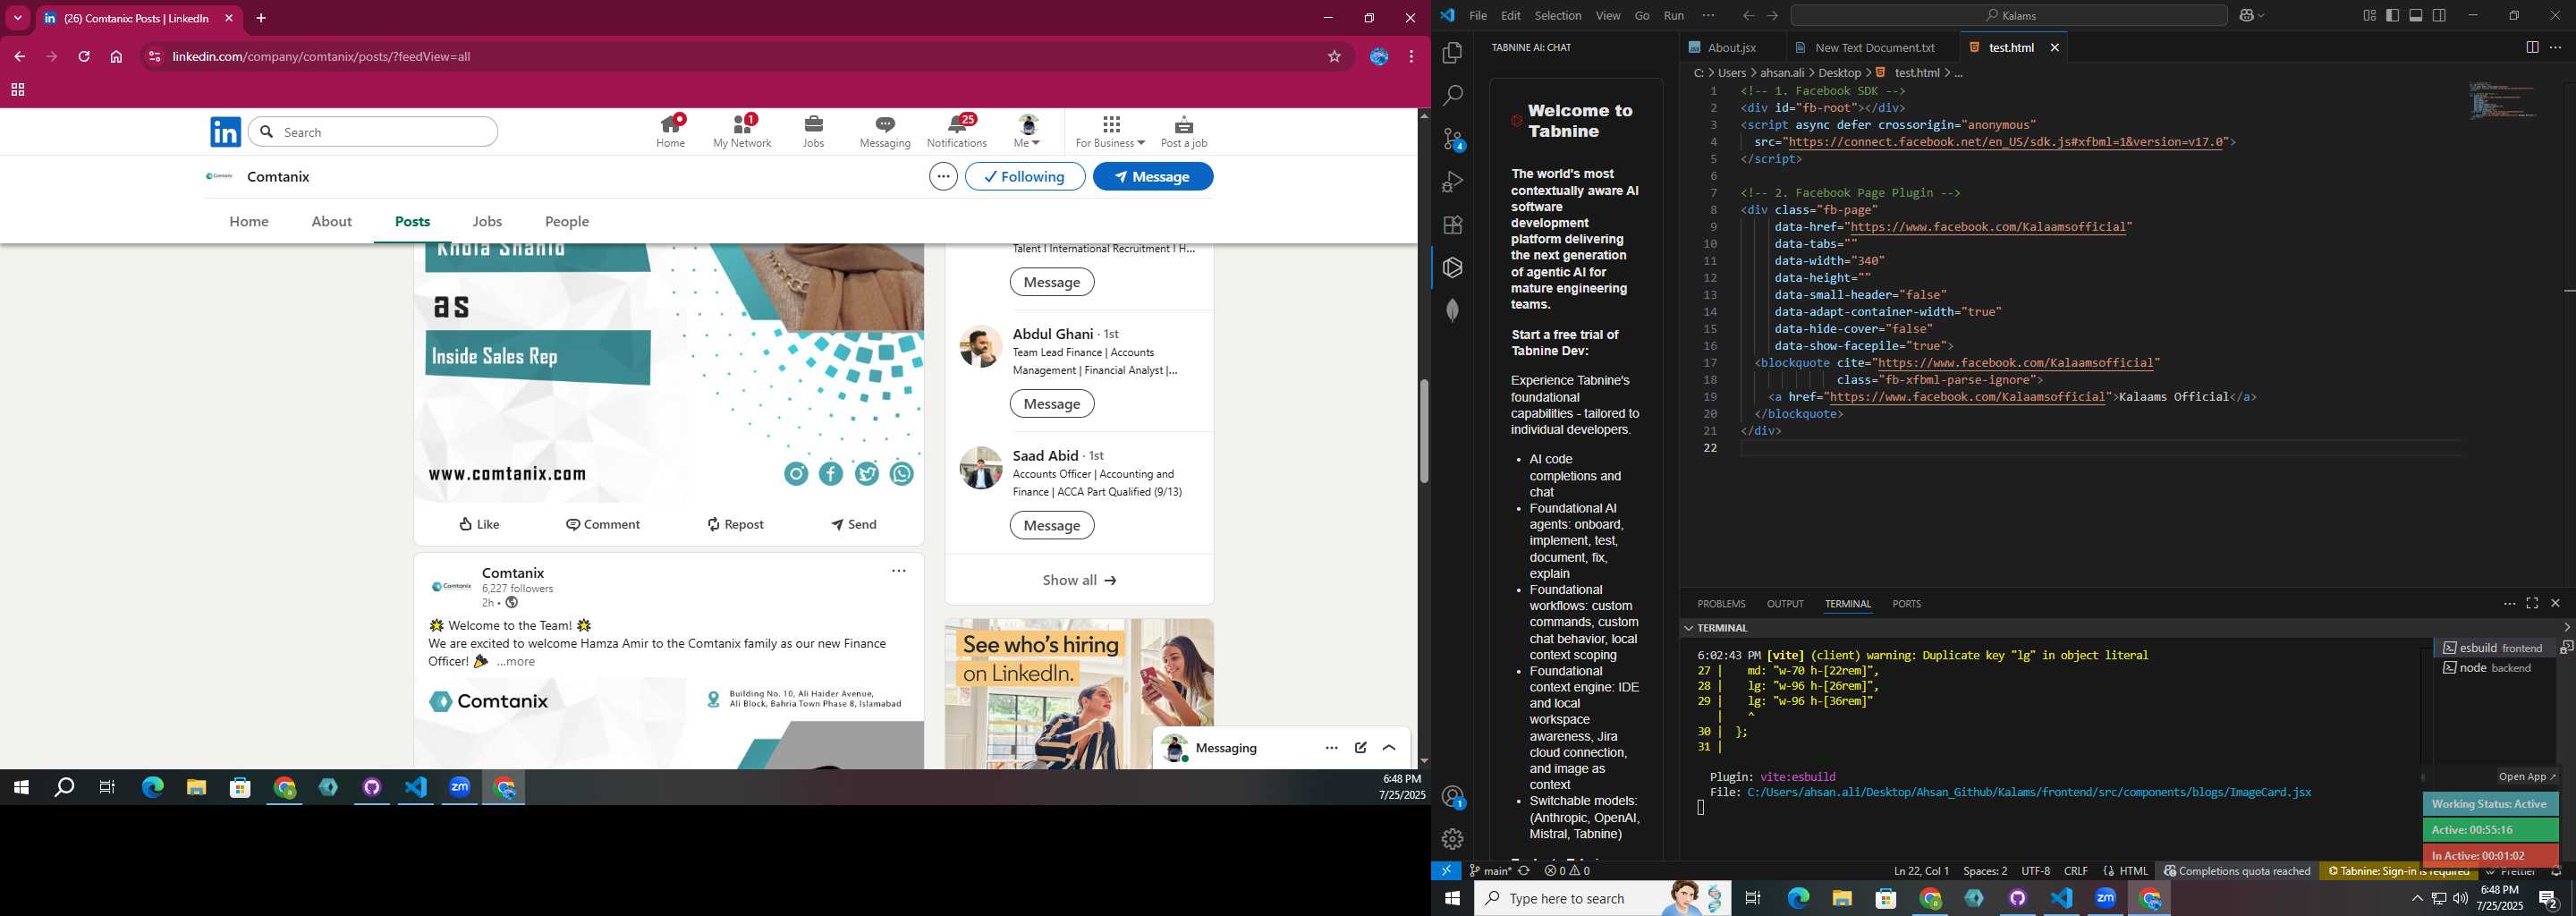This screenshot has height=916, width=2576.
Task: Compose new message in Messaging bar
Action: (1361, 748)
